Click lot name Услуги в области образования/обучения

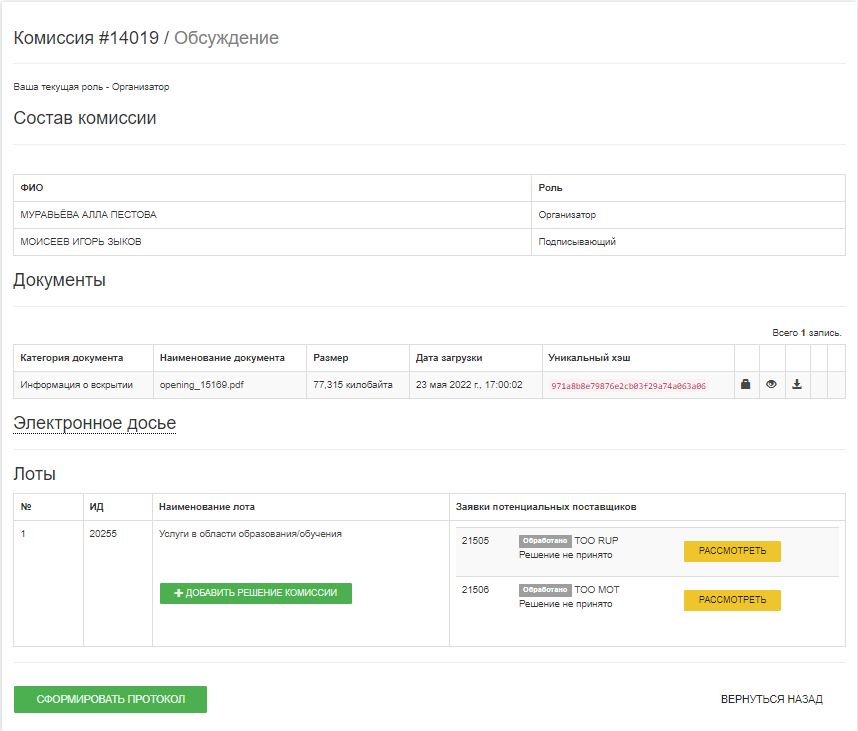tap(250, 534)
